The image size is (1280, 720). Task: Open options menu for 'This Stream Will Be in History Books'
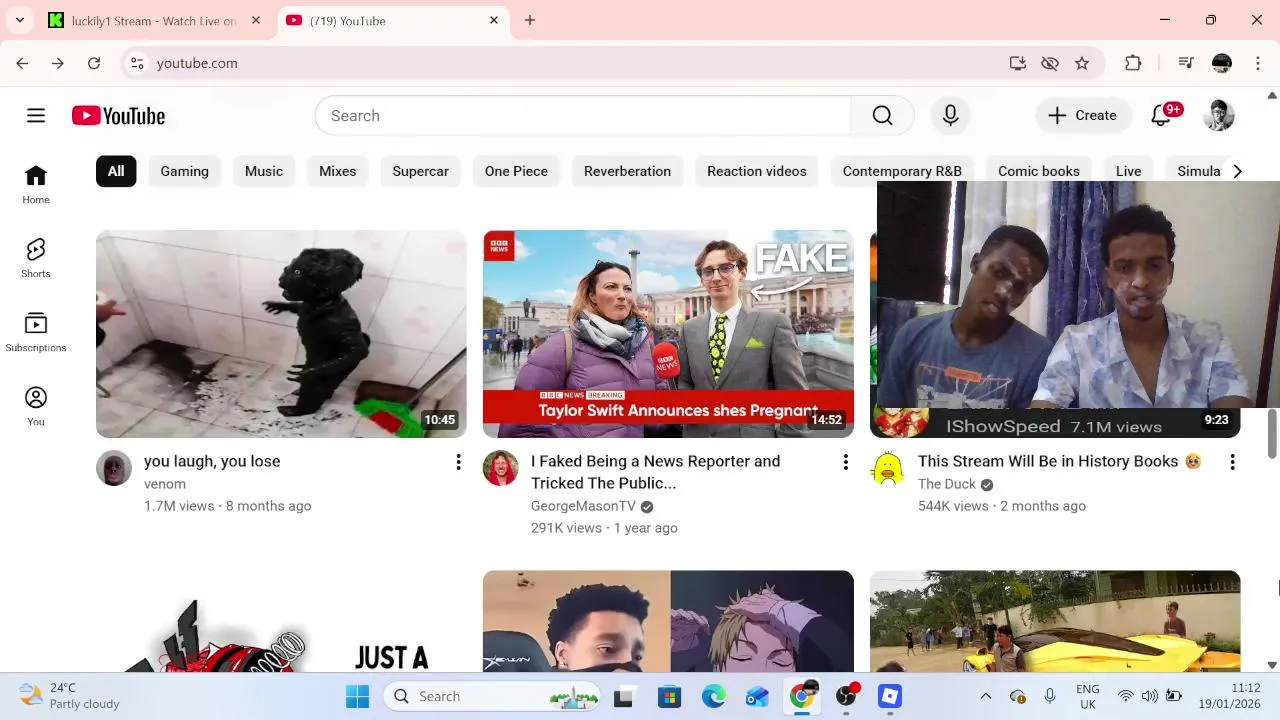pyautogui.click(x=1232, y=462)
